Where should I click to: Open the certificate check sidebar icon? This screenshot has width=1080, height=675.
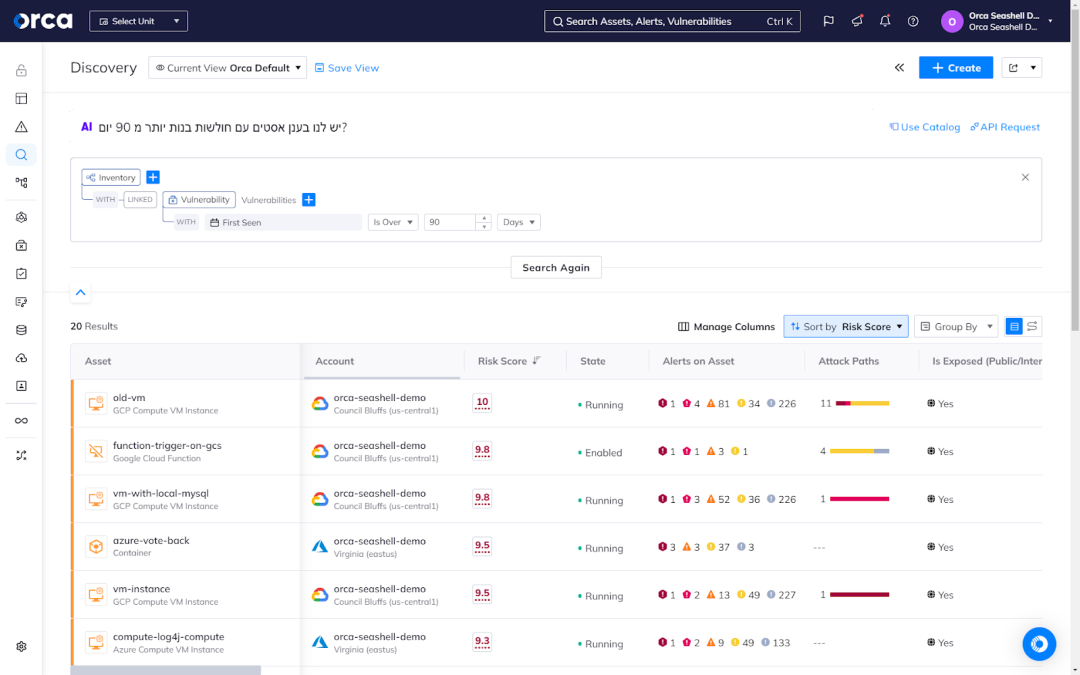[21, 302]
